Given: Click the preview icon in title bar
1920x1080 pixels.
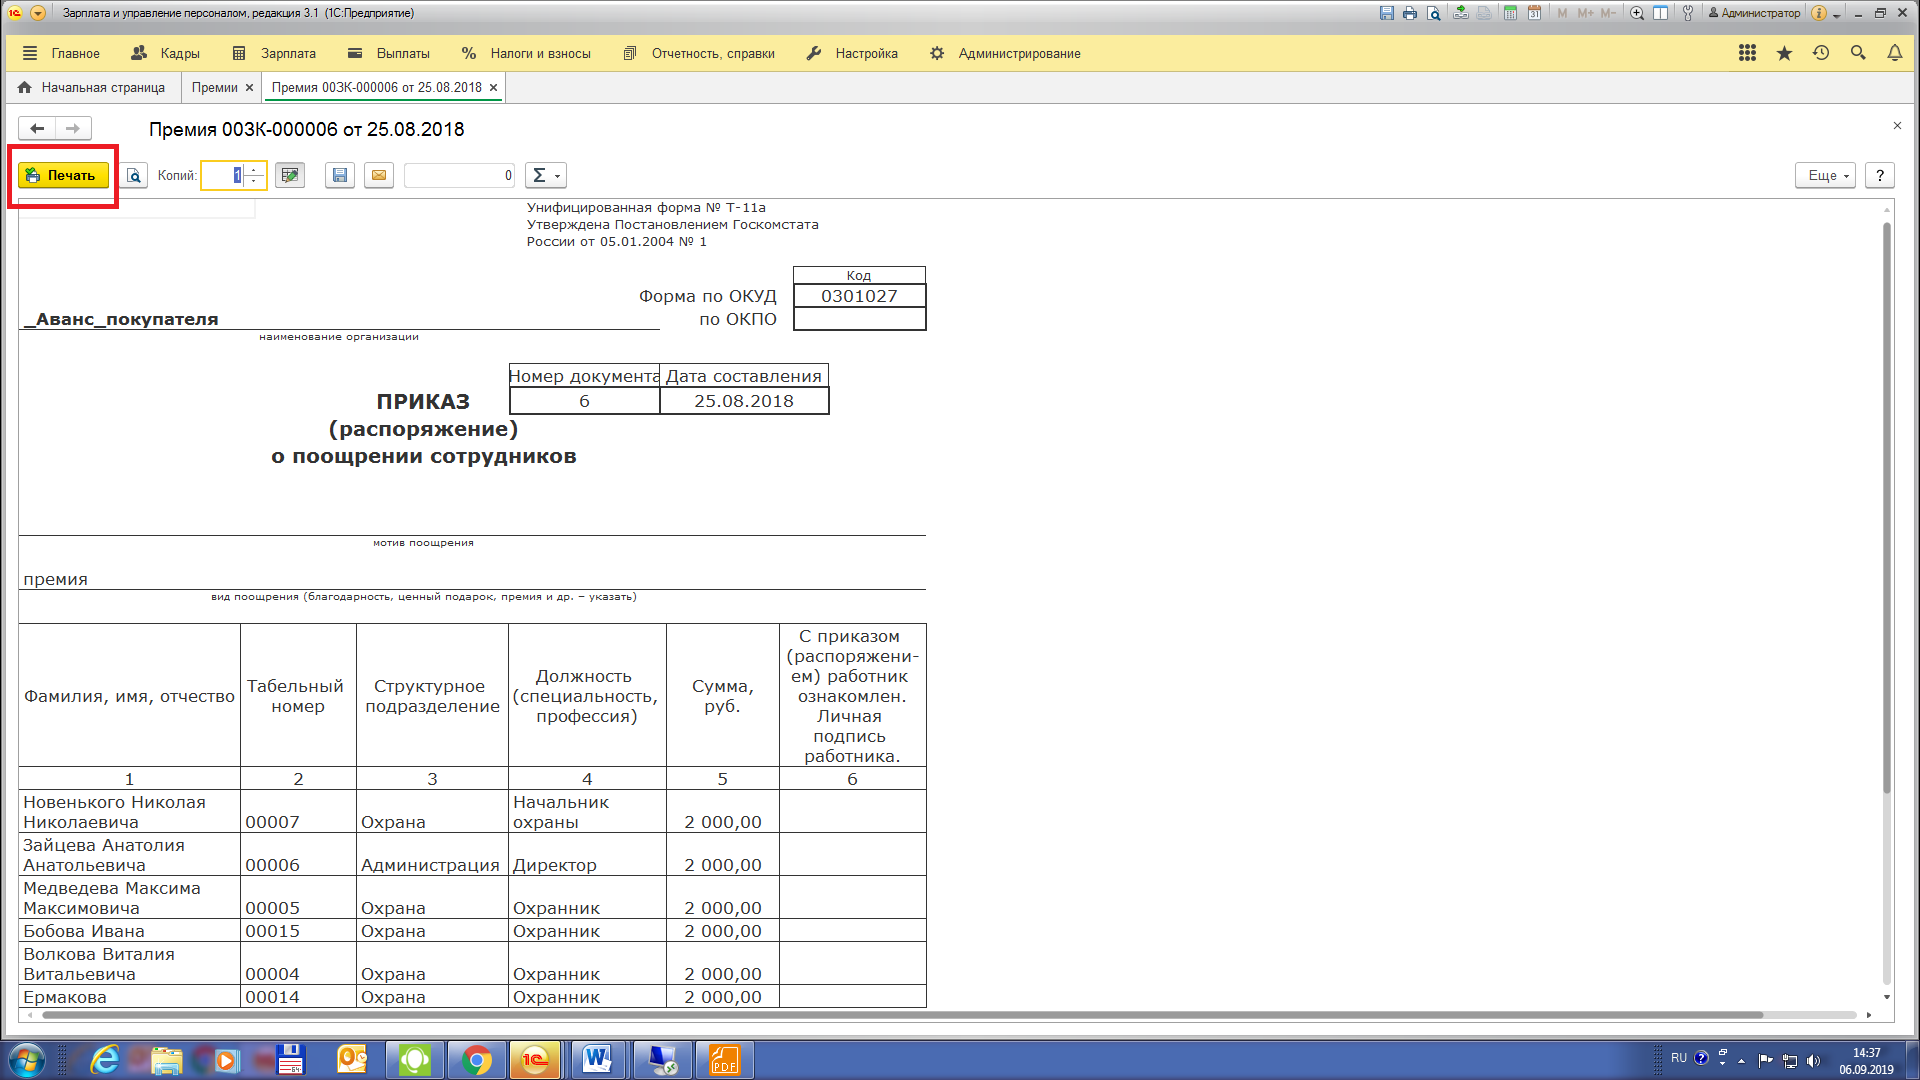Looking at the screenshot, I should [1434, 13].
